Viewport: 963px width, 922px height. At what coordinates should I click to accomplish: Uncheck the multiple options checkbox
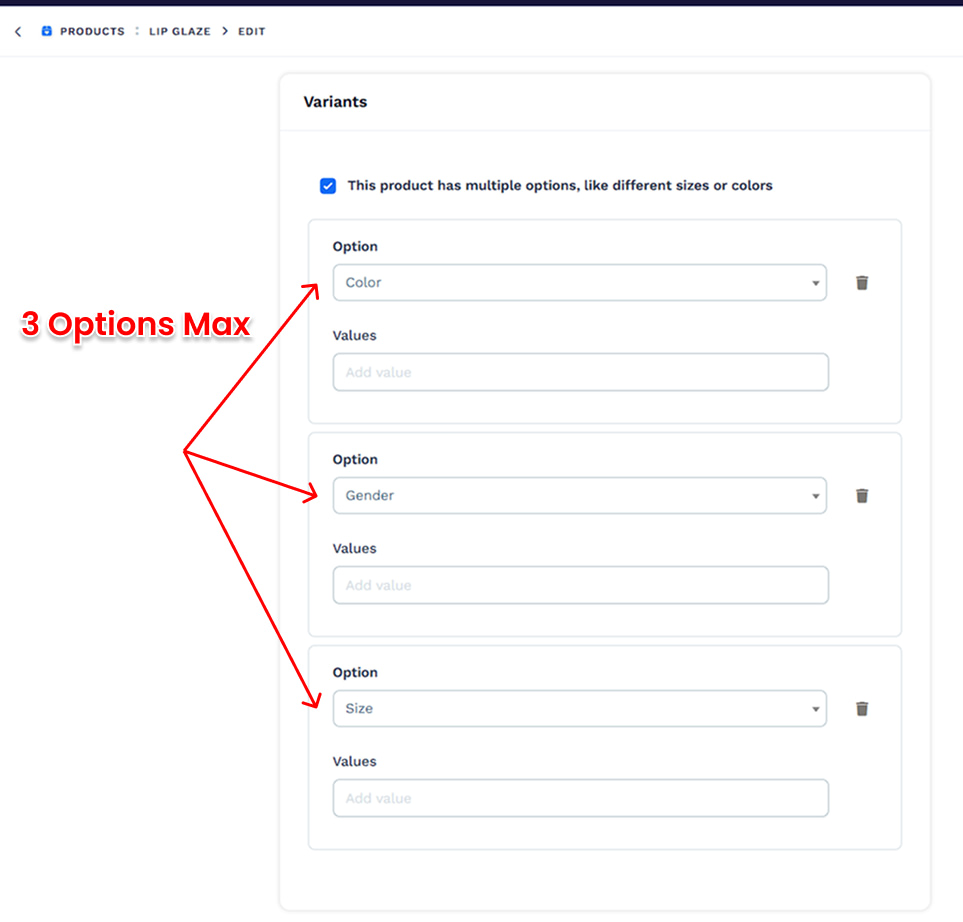(x=328, y=186)
